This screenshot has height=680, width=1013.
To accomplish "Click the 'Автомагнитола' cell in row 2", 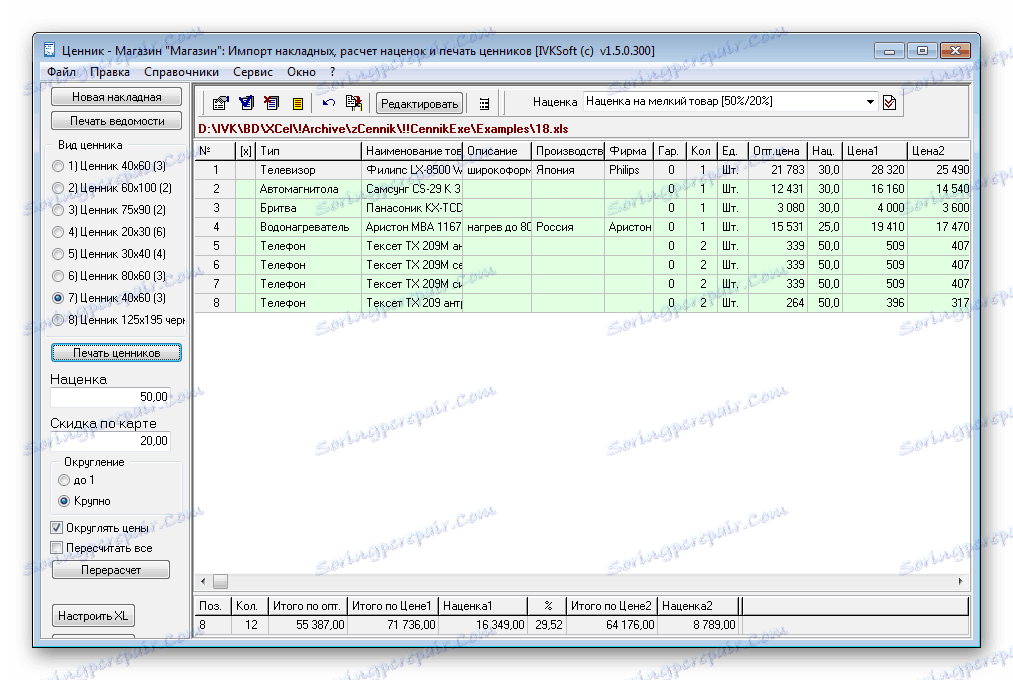I will [x=308, y=189].
